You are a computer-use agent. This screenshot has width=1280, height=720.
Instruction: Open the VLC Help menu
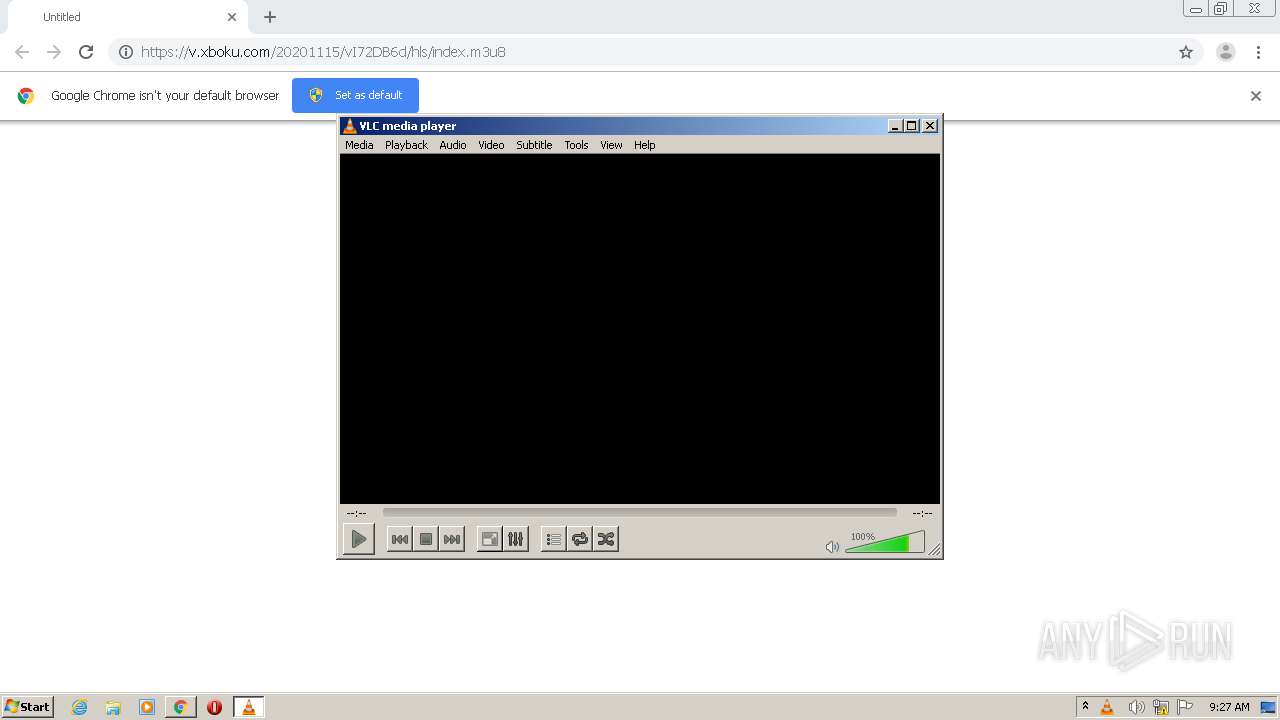tap(645, 145)
